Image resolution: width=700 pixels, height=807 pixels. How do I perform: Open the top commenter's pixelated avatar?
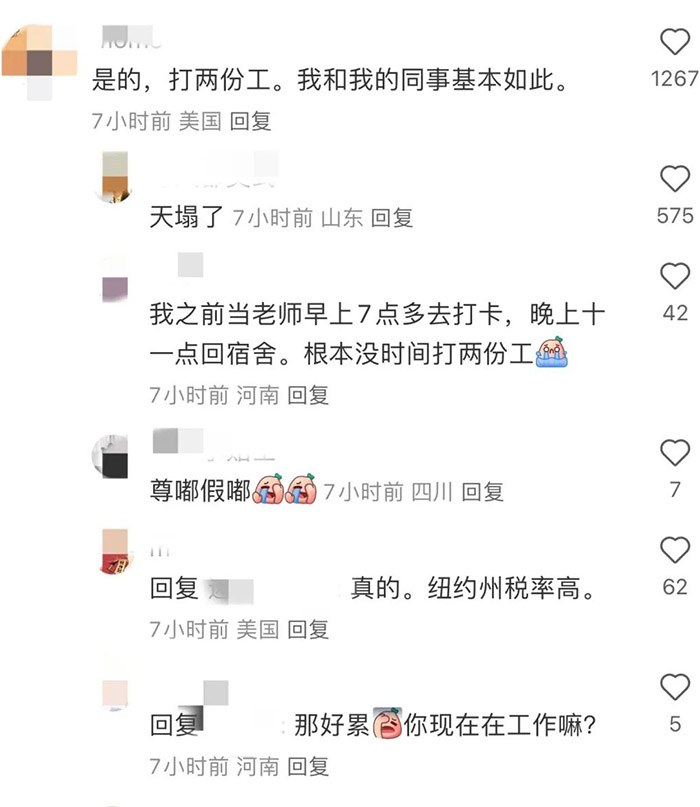coord(39,62)
